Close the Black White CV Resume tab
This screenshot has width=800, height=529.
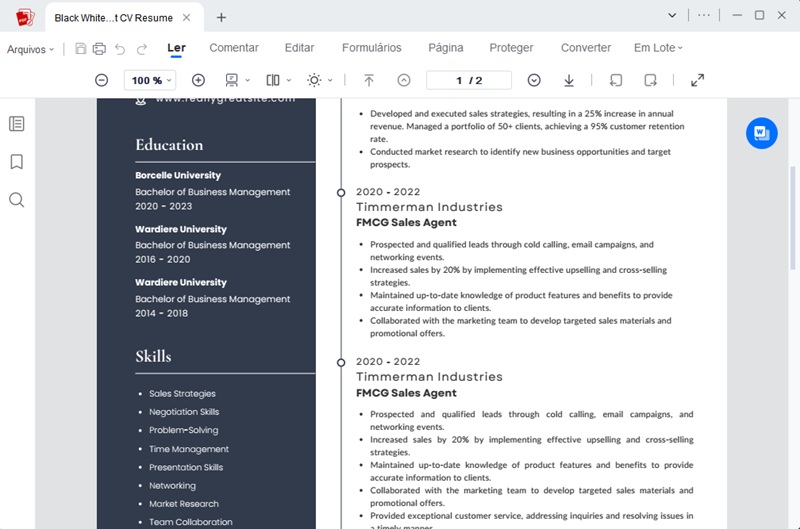tap(187, 18)
